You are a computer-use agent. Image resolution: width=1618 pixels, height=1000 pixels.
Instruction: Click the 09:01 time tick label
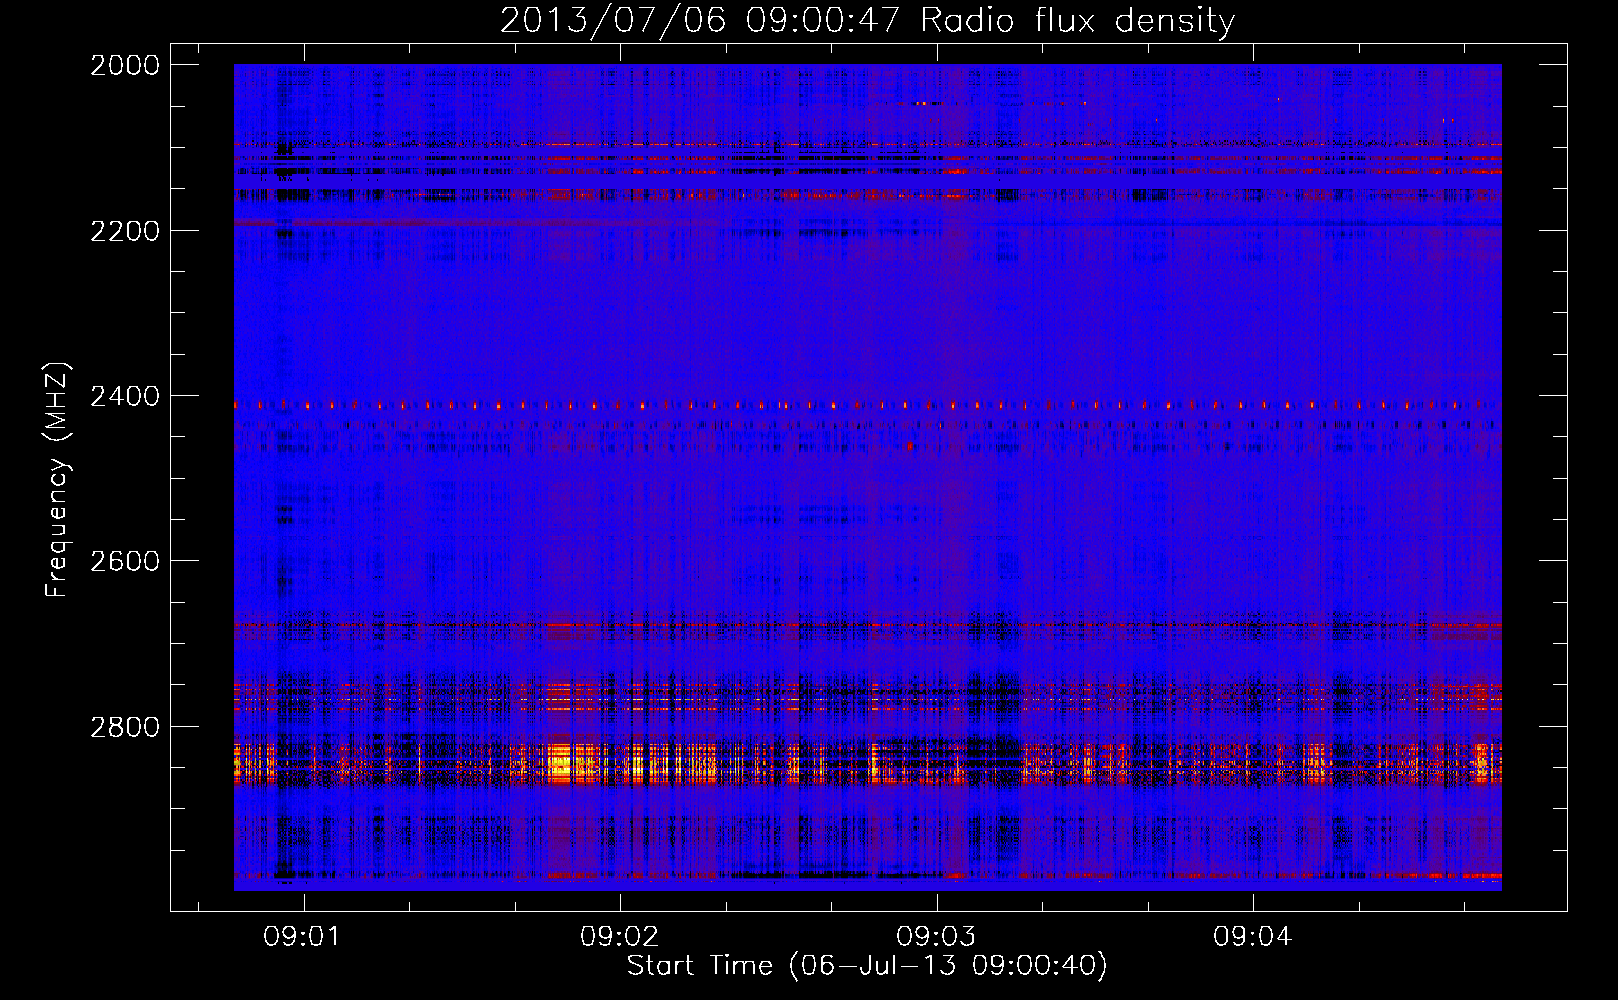tap(302, 937)
